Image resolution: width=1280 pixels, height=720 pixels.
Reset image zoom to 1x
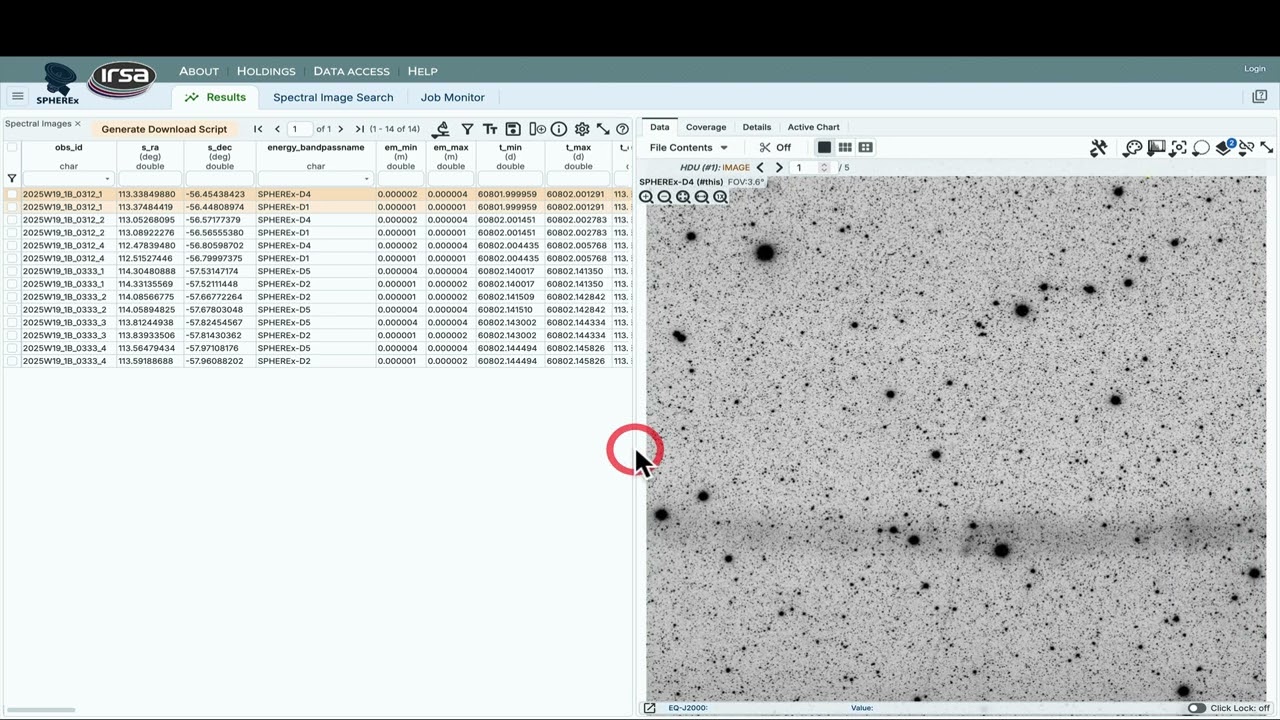(720, 197)
